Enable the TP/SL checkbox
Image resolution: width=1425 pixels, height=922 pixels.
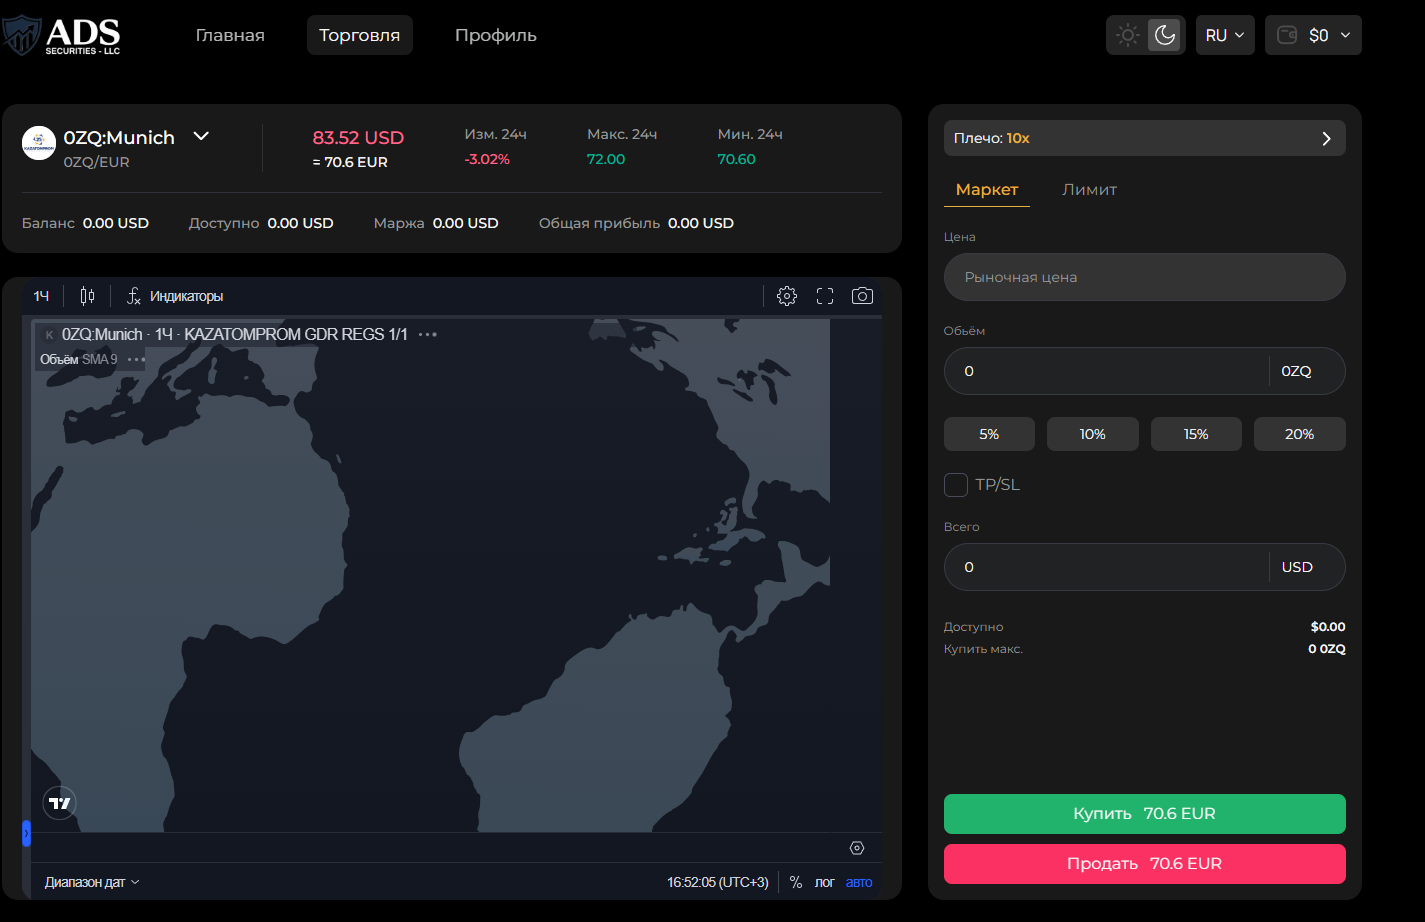(956, 485)
